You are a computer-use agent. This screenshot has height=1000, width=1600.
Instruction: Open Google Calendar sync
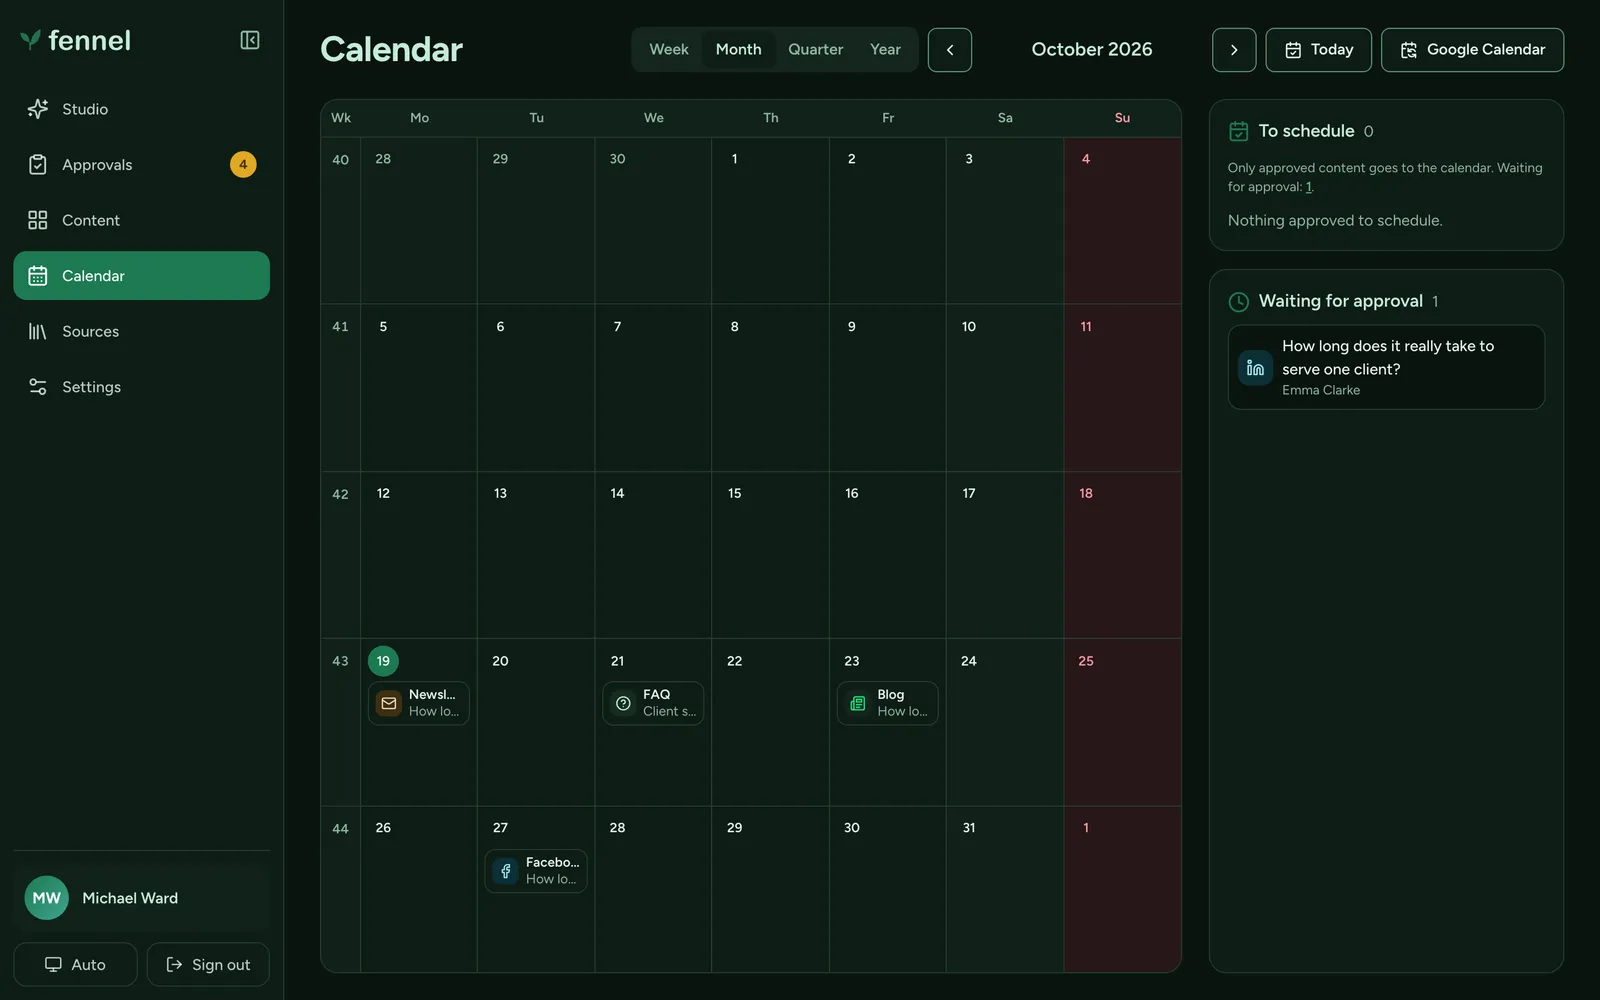pos(1472,50)
